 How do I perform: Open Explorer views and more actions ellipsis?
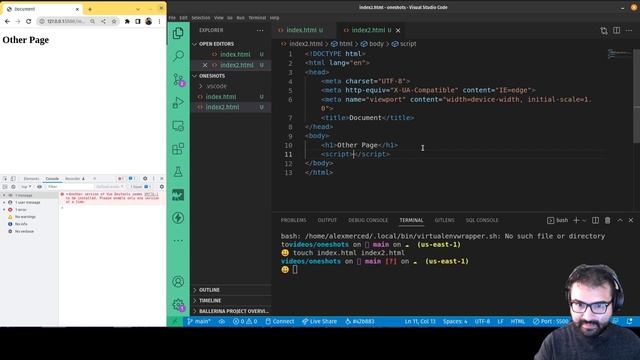[x=260, y=30]
